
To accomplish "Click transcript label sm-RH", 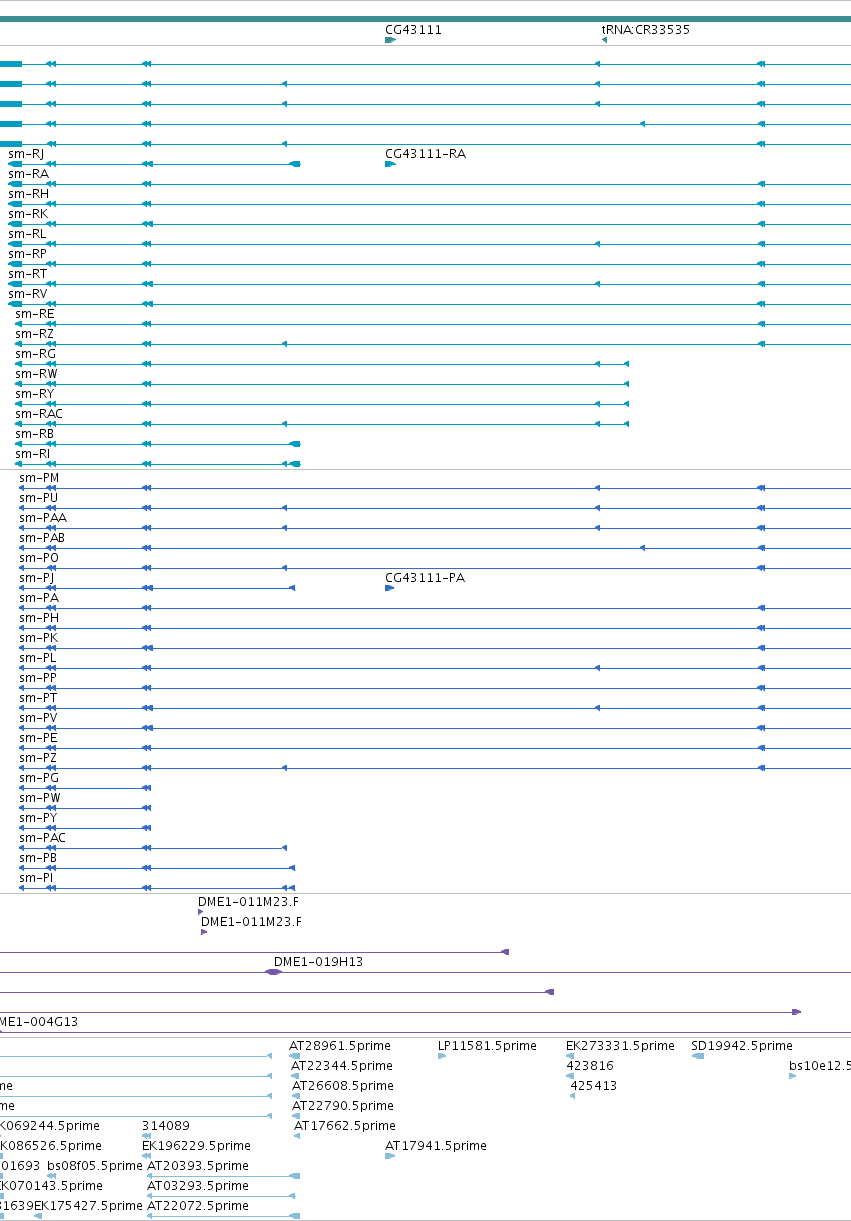I will coord(28,194).
